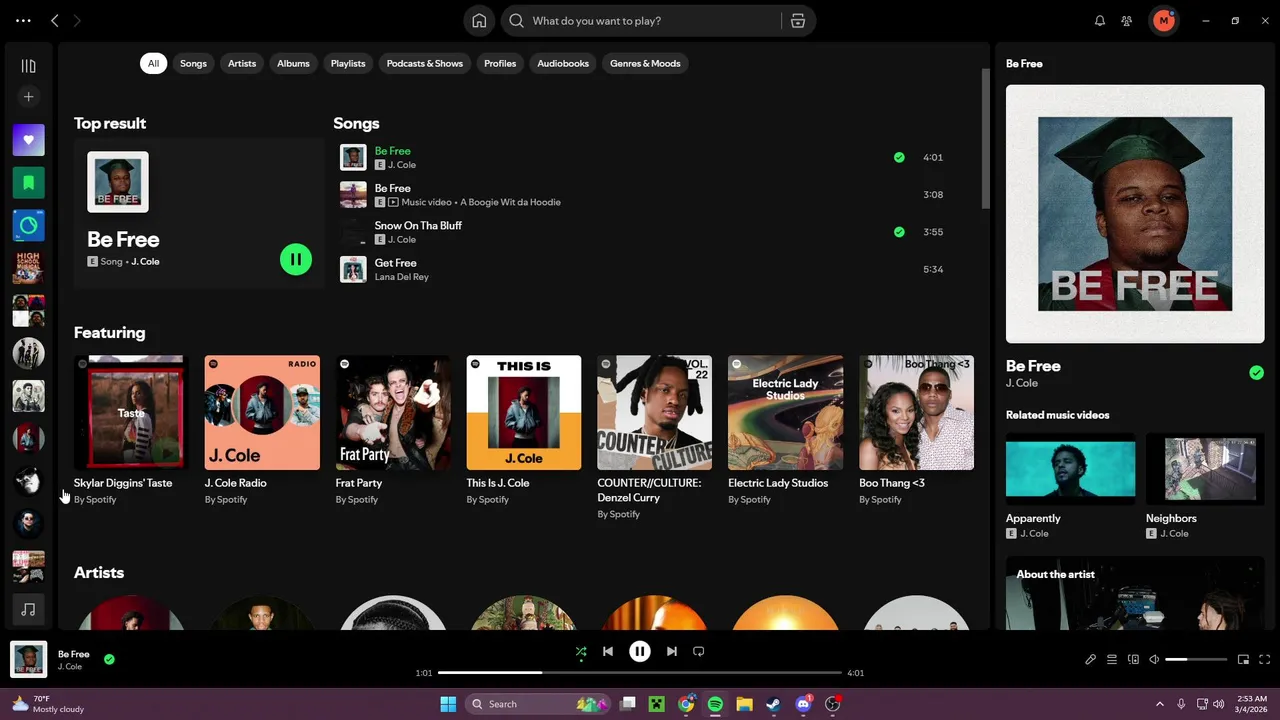
Task: Create new playlist with plus icon
Action: tap(28, 97)
